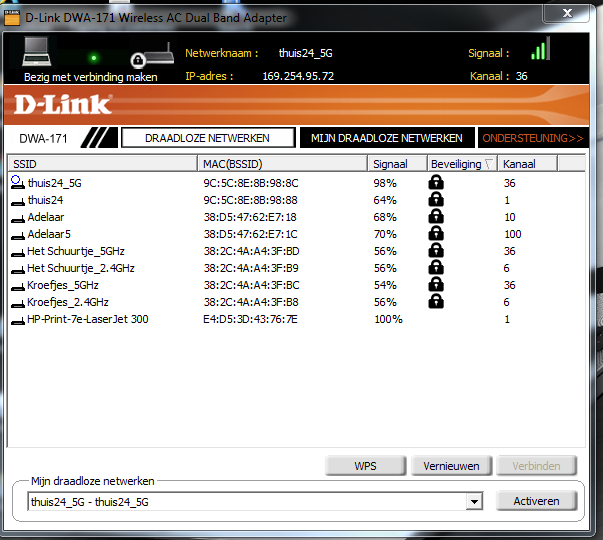Click the adapter icon beside Kroefjes_5GHz
Image resolution: width=603 pixels, height=540 pixels.
(18, 287)
